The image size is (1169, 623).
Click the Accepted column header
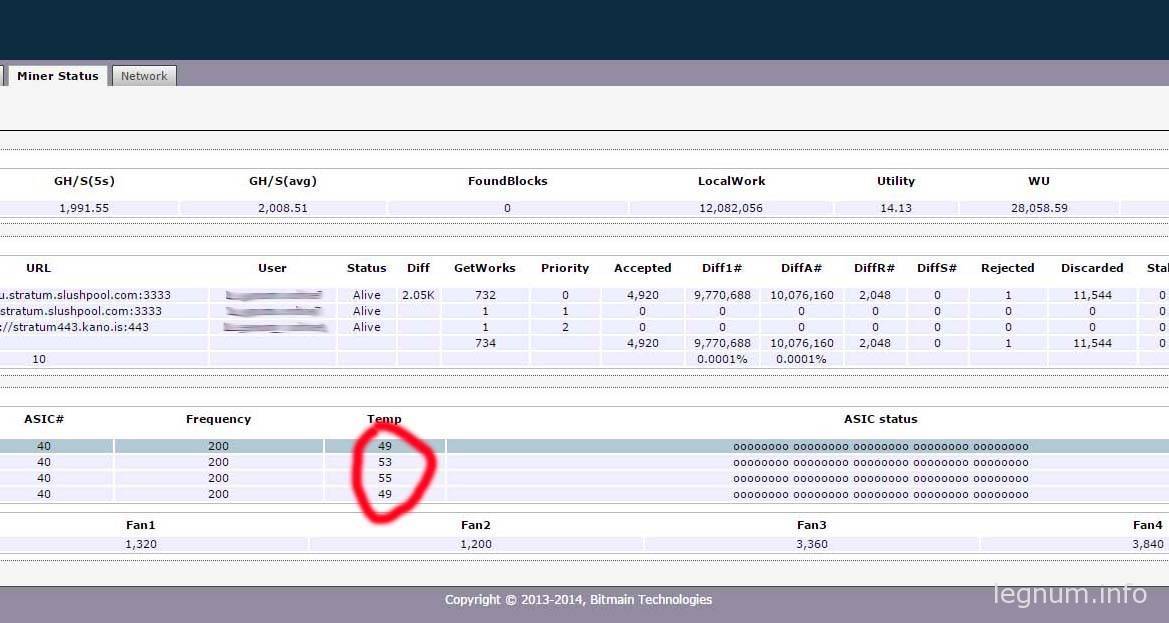point(643,268)
